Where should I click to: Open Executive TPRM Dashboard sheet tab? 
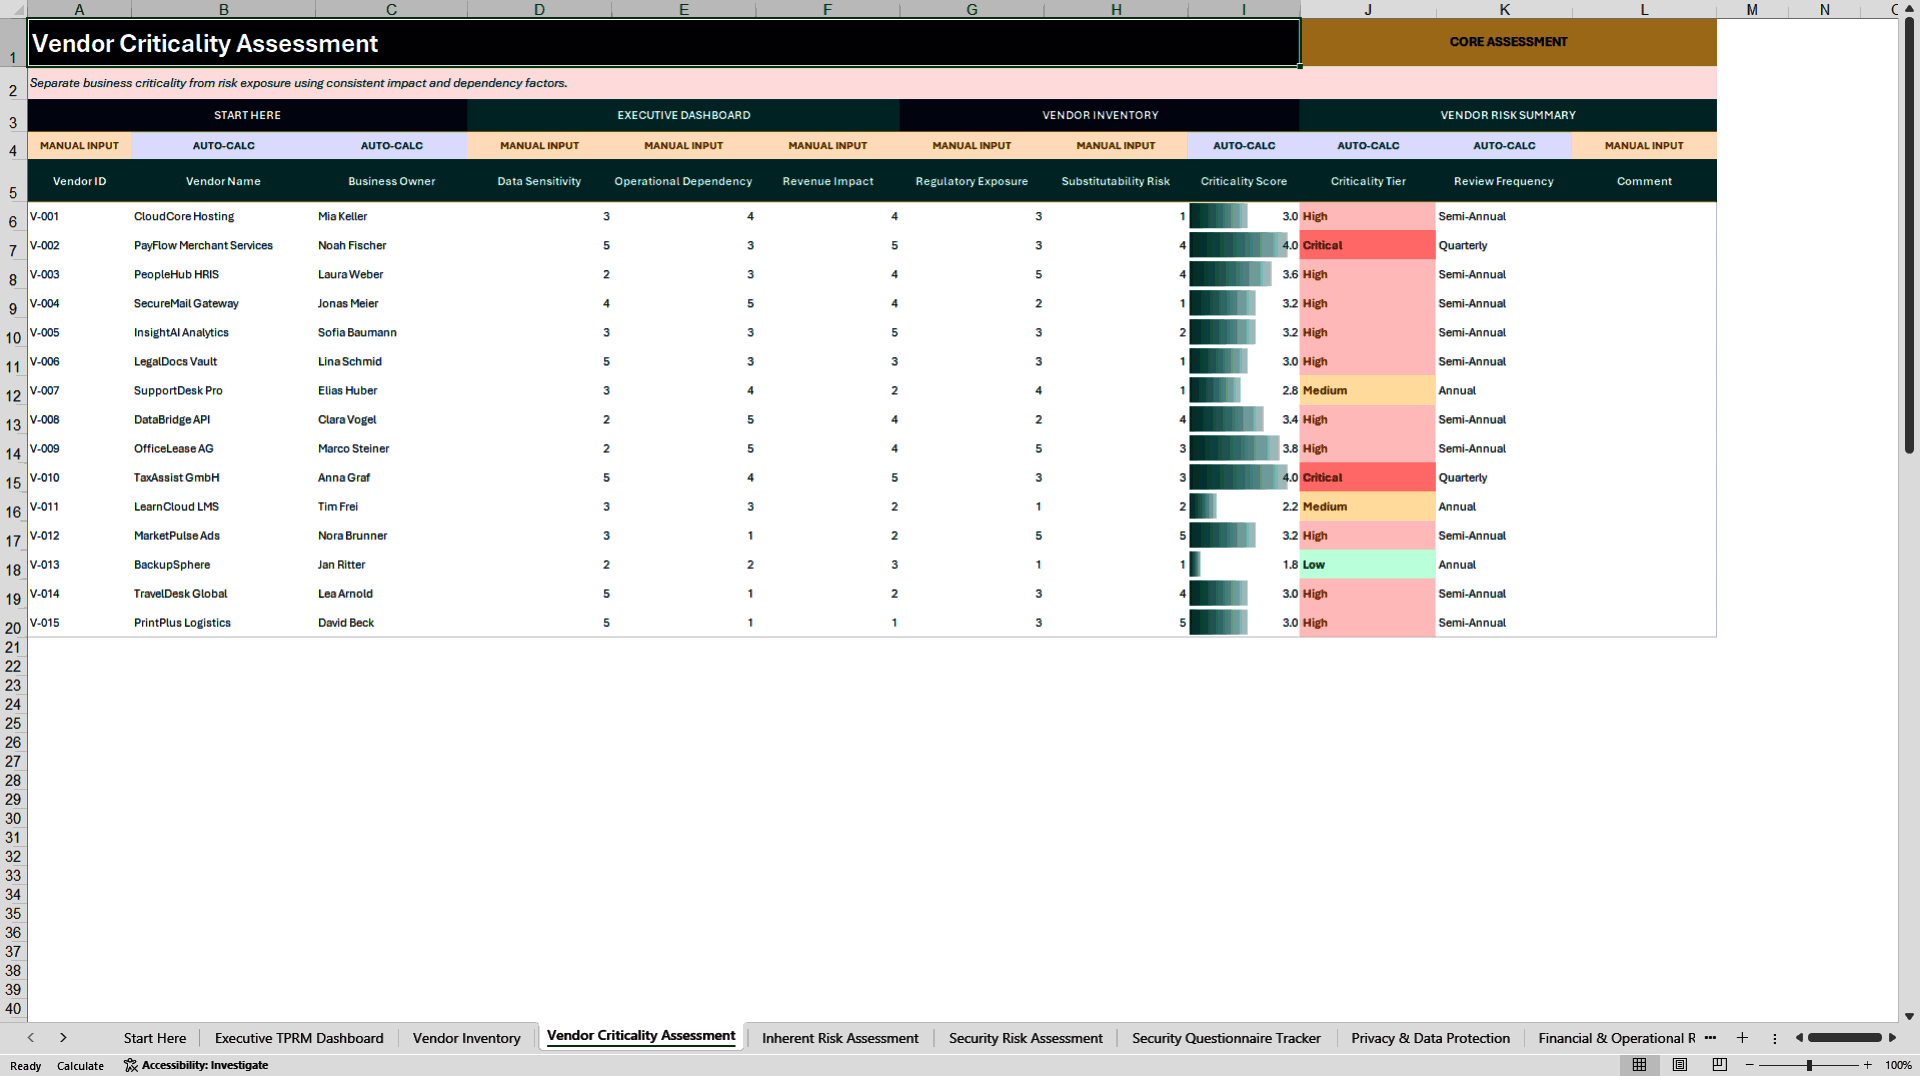tap(299, 1038)
